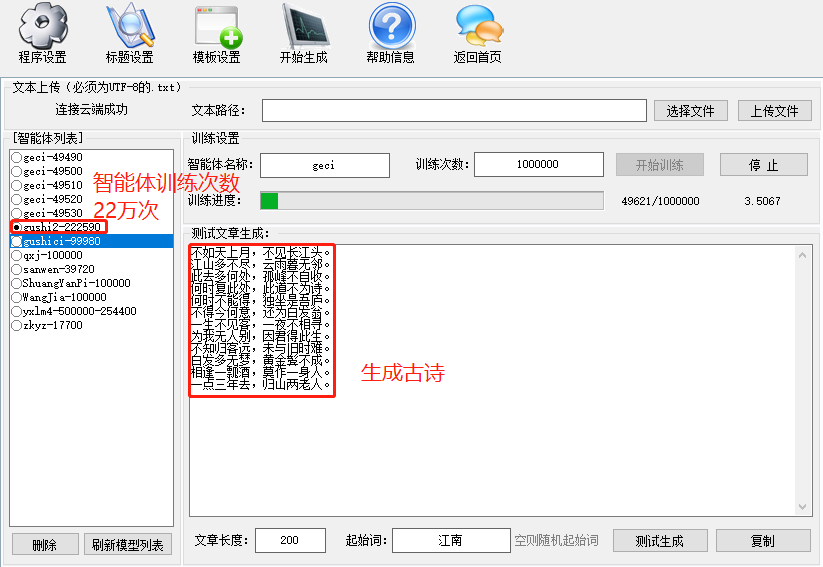This screenshot has width=823, height=567.
Task: Click the 训练进度 progress bar
Action: coord(431,201)
